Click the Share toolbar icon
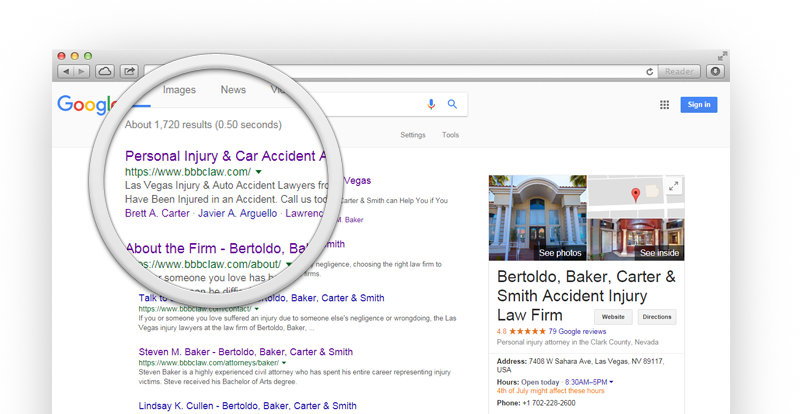The width and height of the screenshot is (800, 414). (130, 71)
